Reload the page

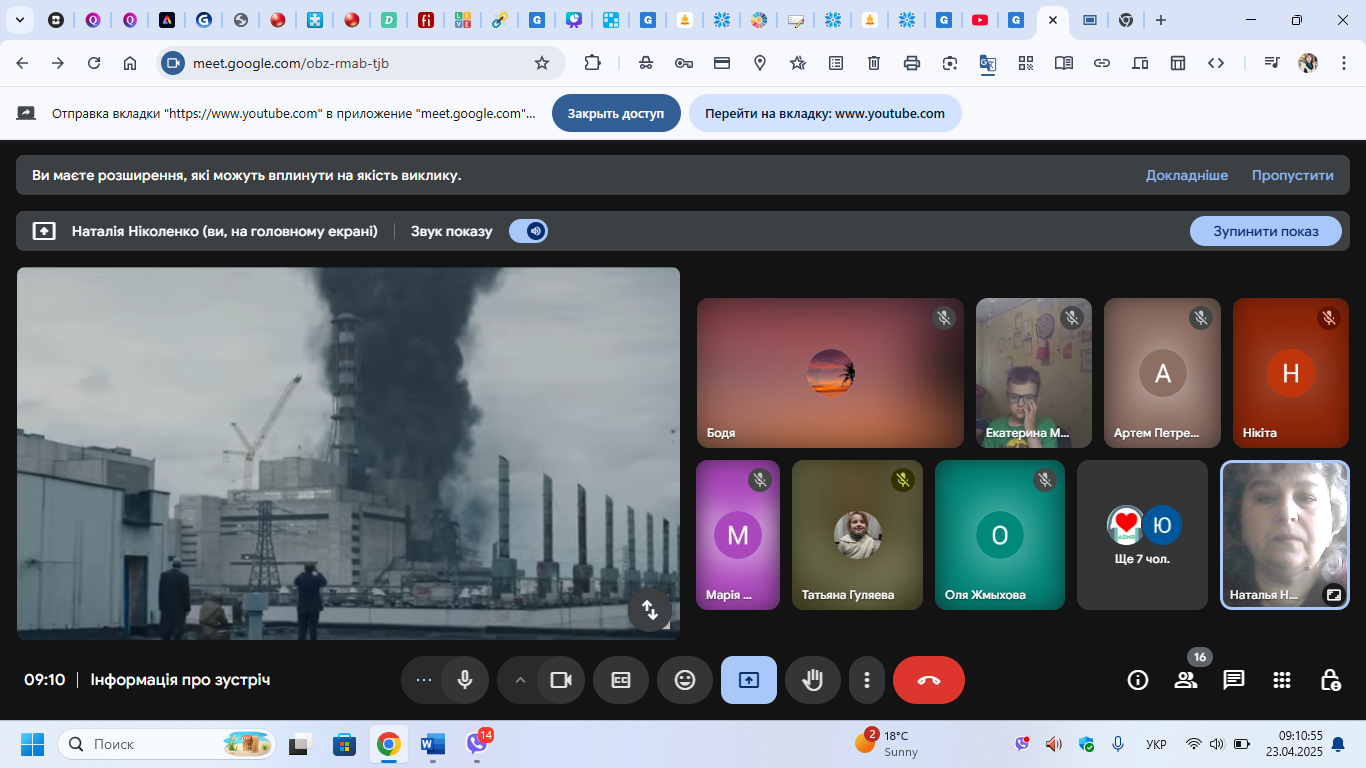point(94,63)
